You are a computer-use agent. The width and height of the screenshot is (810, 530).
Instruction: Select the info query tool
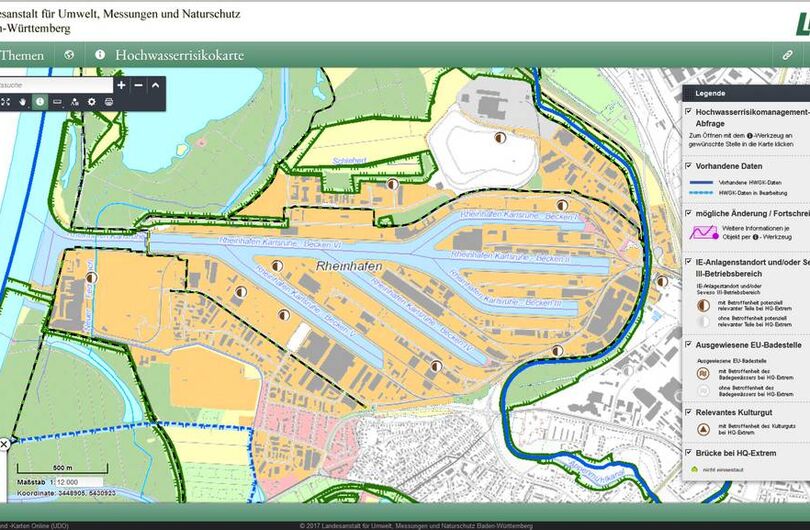coord(40,102)
